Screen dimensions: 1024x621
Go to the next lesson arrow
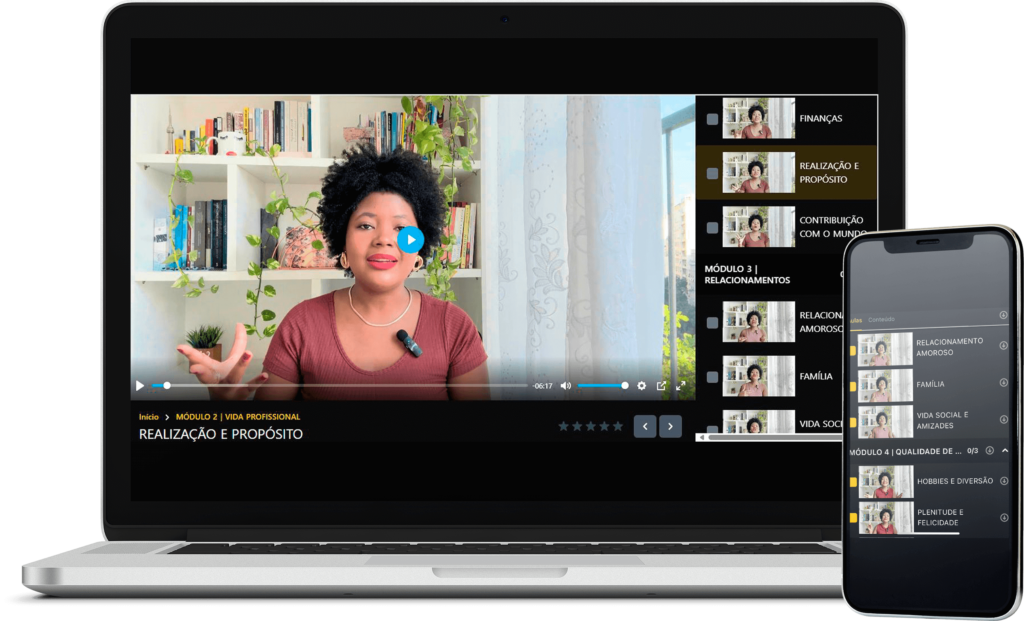(671, 426)
